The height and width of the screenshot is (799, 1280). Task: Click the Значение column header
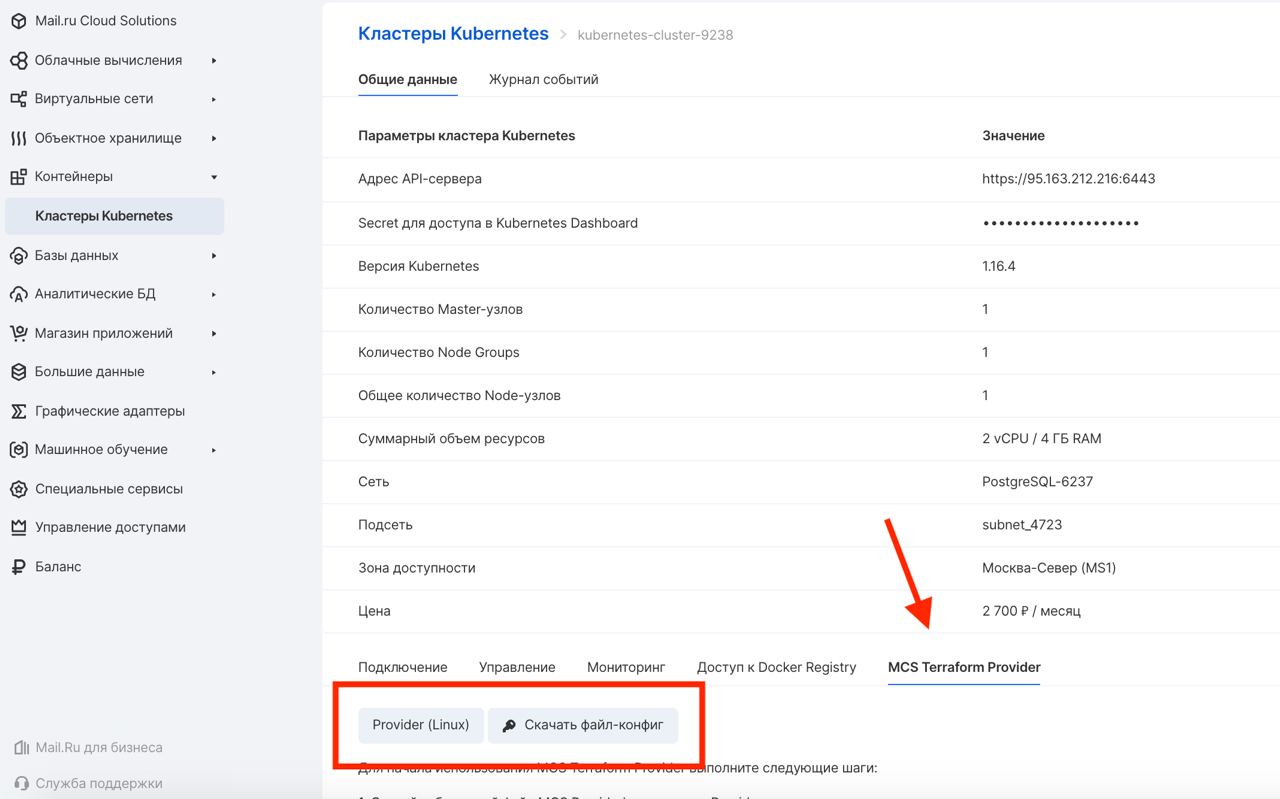point(1013,135)
